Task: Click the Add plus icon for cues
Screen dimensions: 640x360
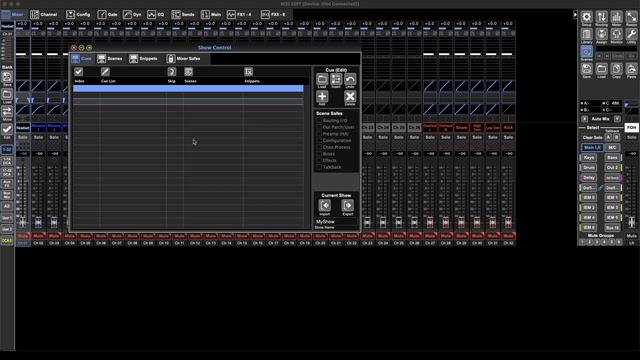Action: (x=322, y=97)
